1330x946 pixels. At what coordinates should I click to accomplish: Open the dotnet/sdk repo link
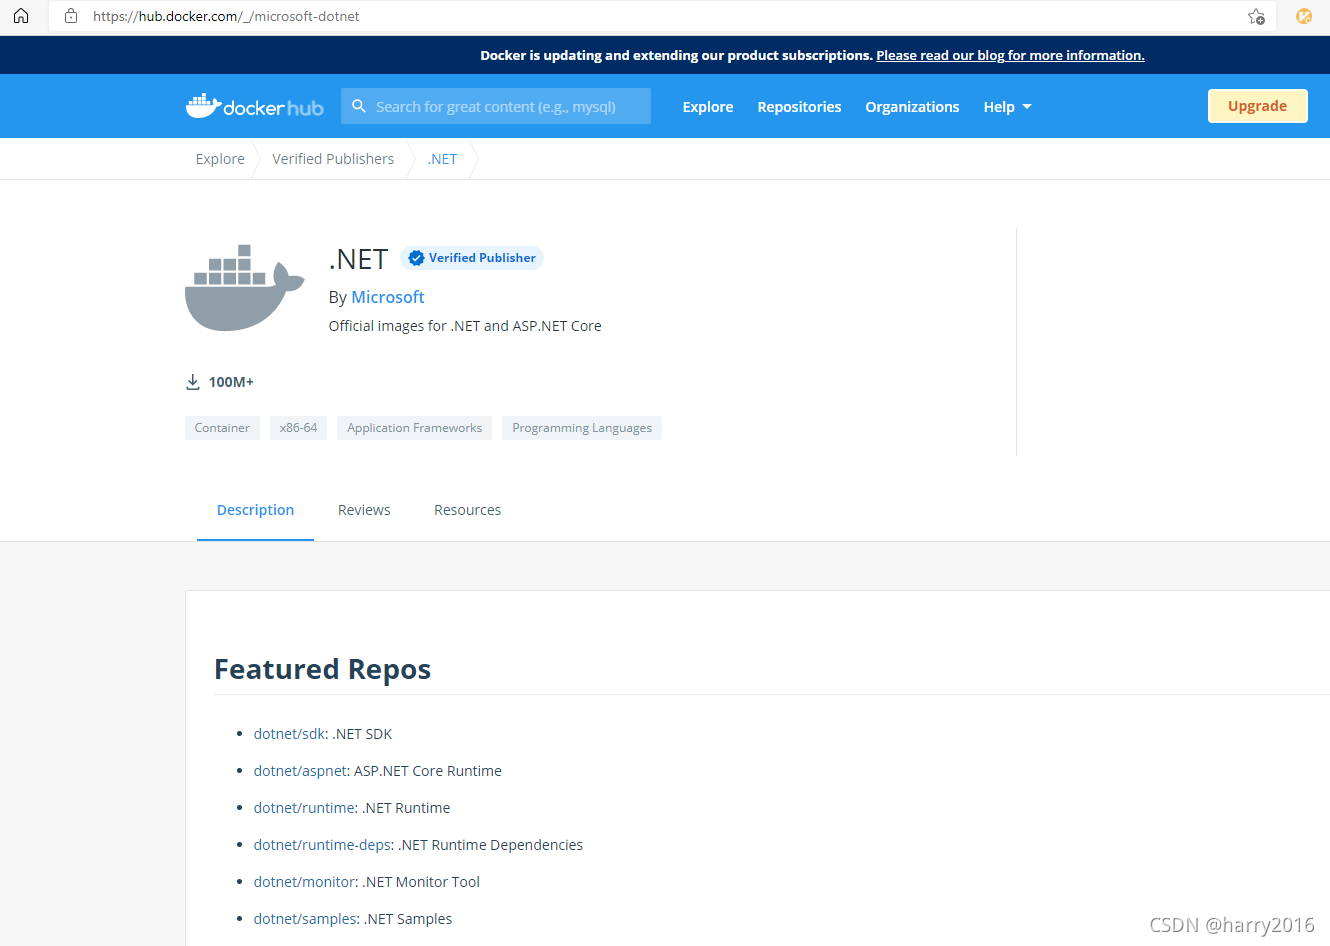pyautogui.click(x=289, y=734)
